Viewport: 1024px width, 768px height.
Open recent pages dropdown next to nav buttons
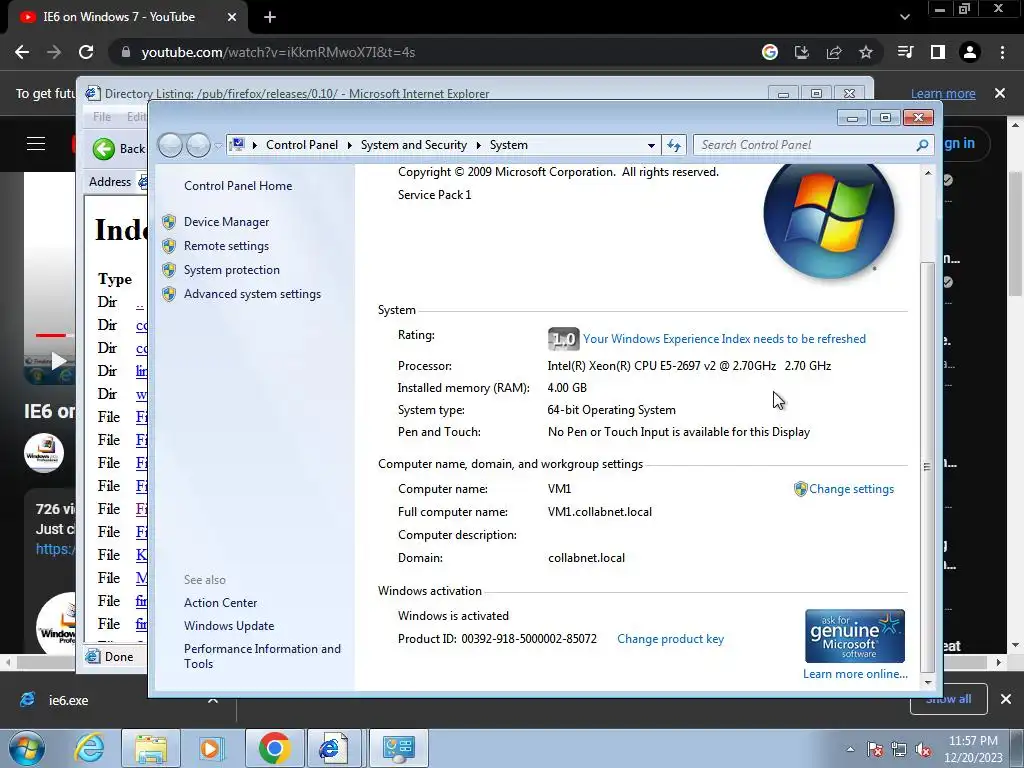pos(218,146)
